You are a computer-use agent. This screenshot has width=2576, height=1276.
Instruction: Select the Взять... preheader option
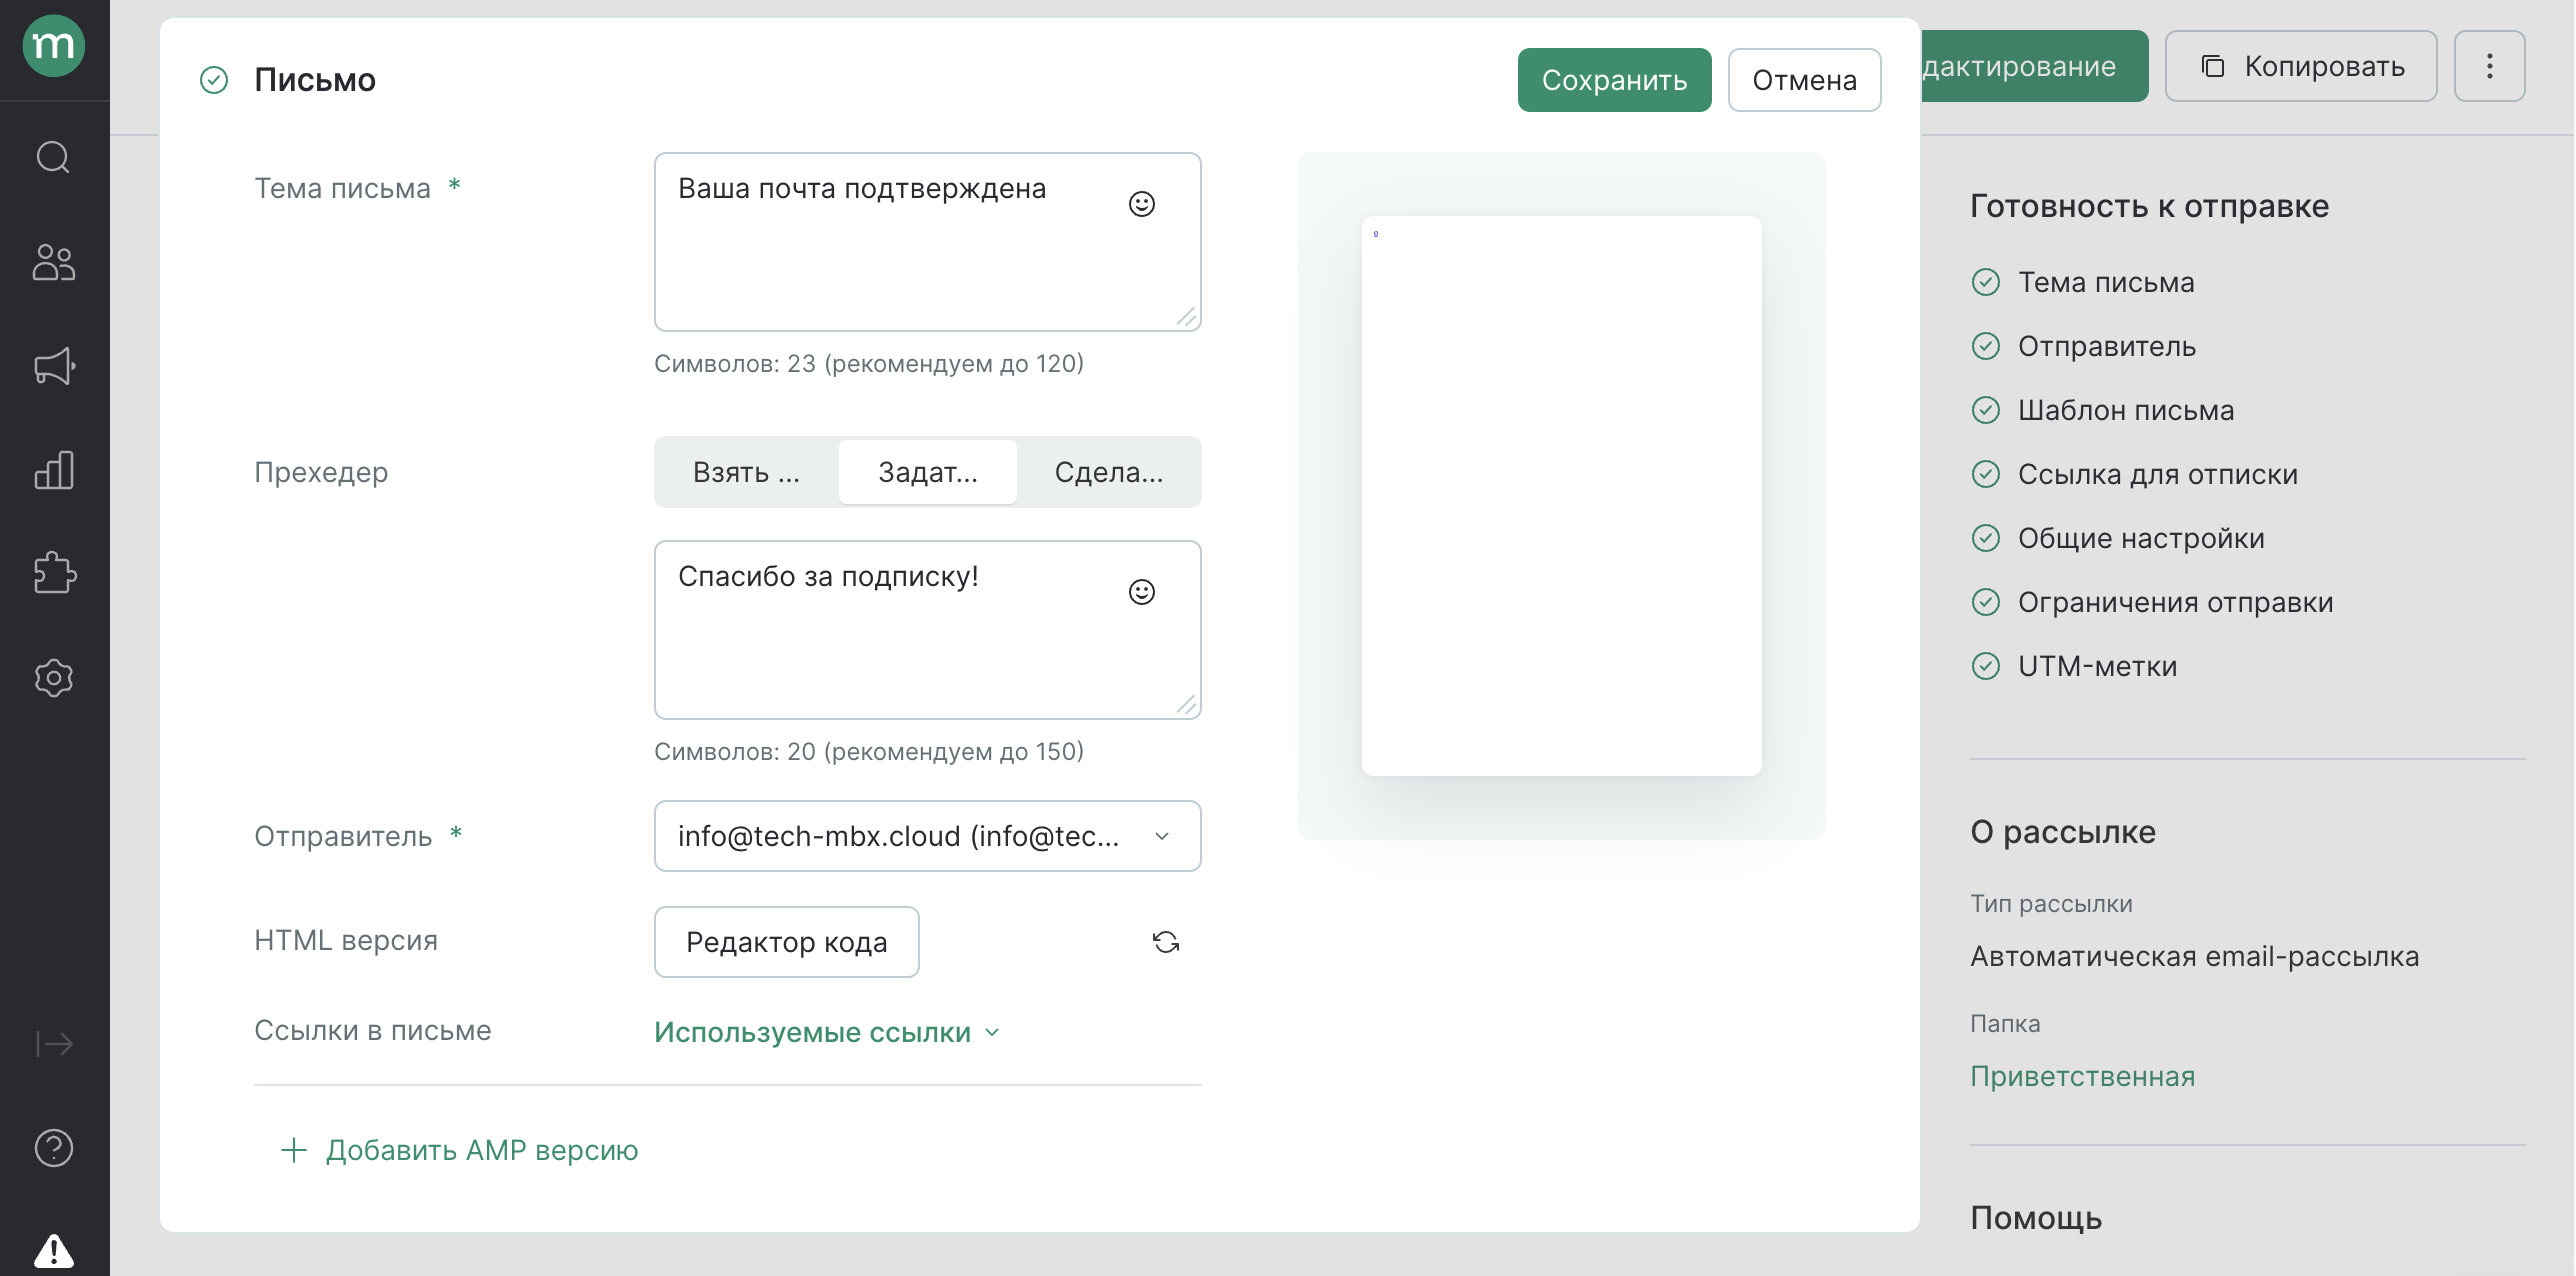coord(747,472)
